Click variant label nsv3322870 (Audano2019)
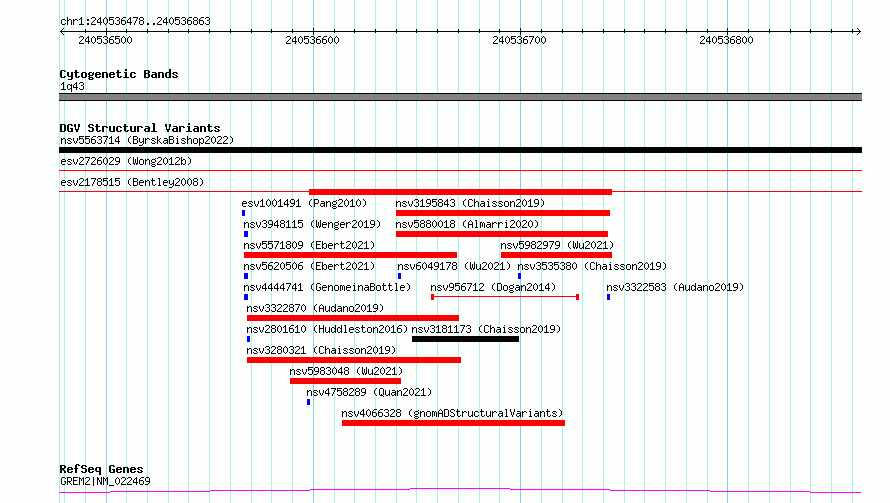Image resolution: width=890 pixels, height=503 pixels. click(x=315, y=308)
